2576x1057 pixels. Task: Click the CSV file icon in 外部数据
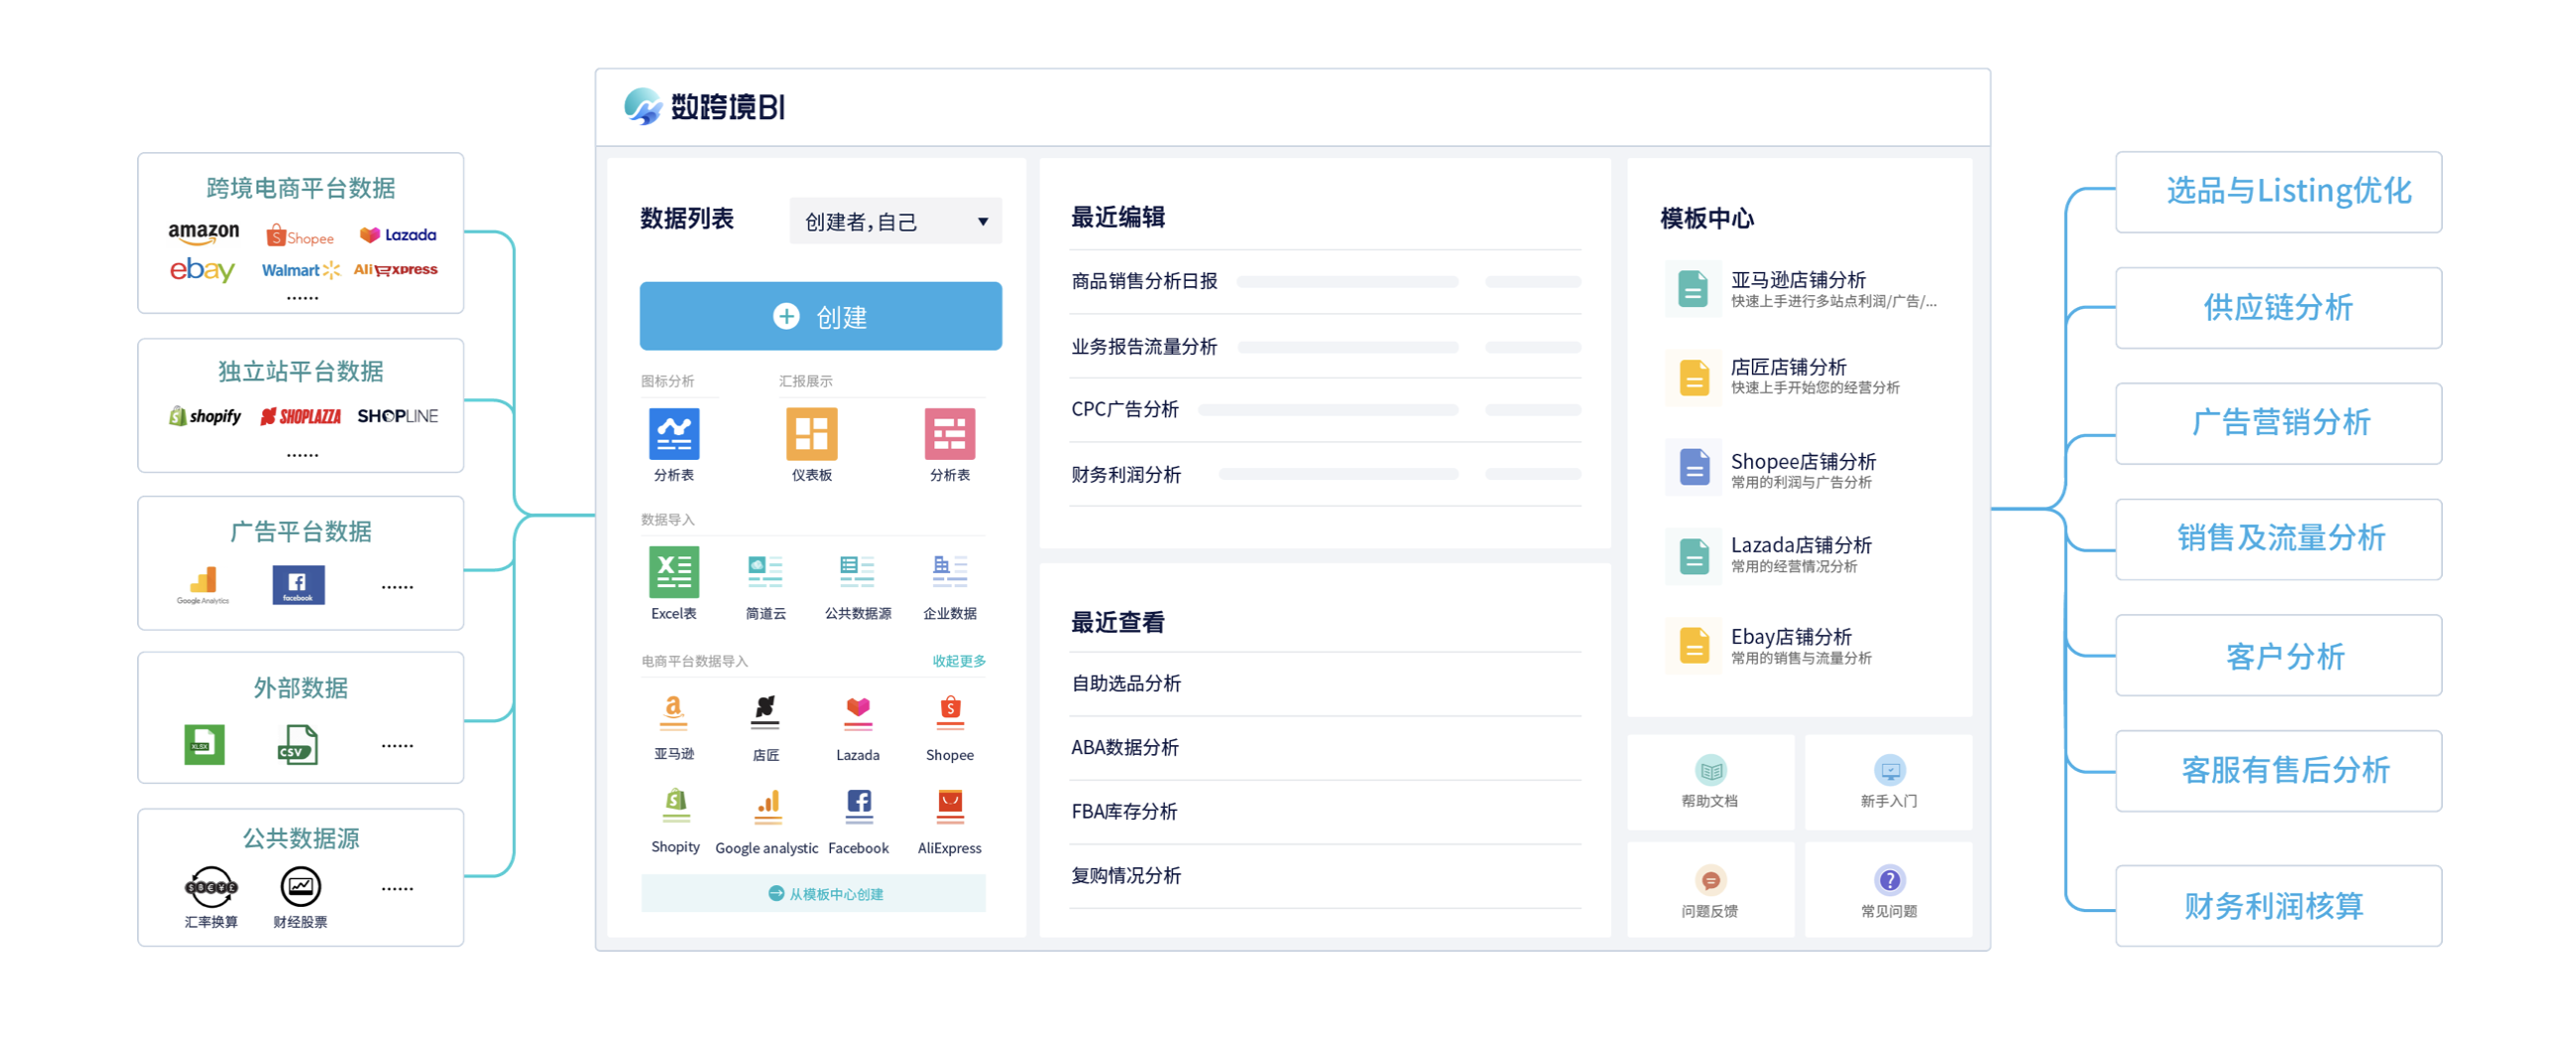point(297,744)
